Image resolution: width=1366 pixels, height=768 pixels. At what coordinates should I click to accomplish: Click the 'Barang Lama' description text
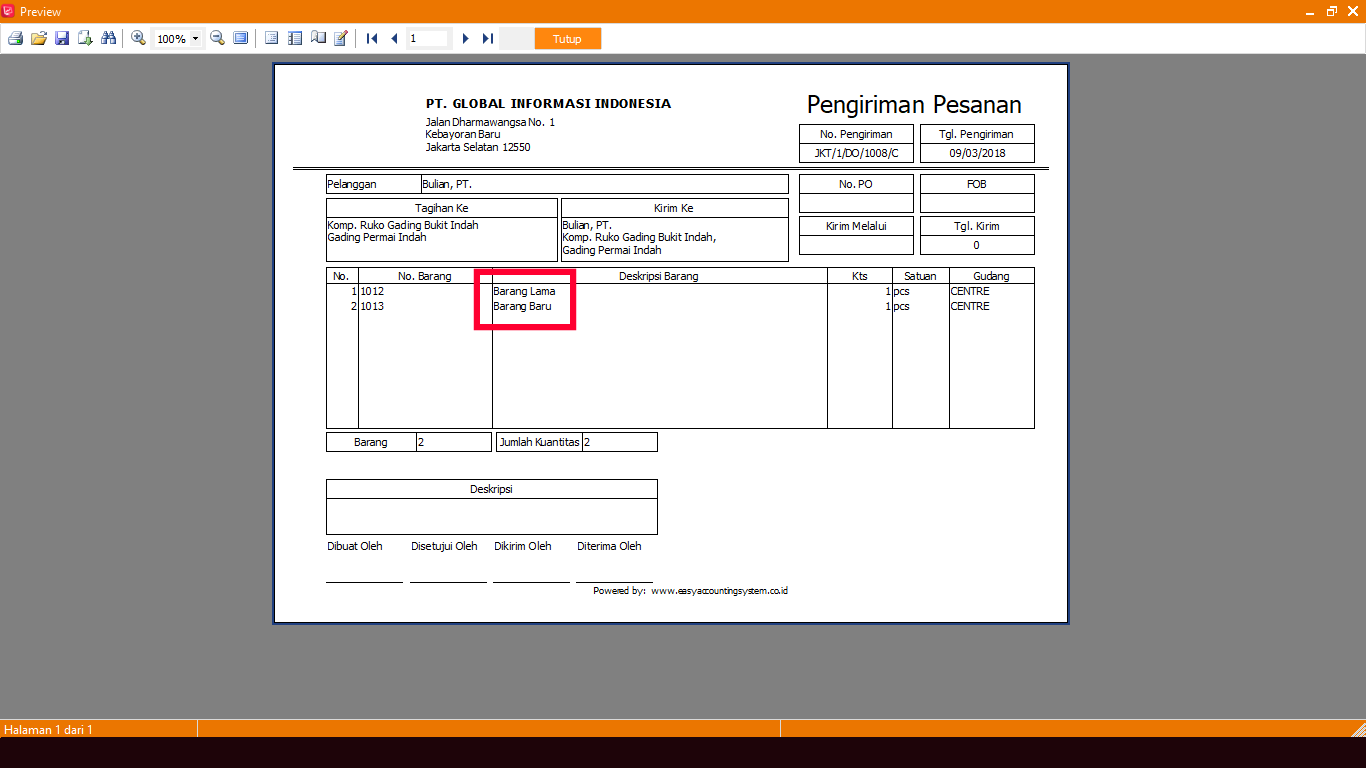tap(524, 291)
